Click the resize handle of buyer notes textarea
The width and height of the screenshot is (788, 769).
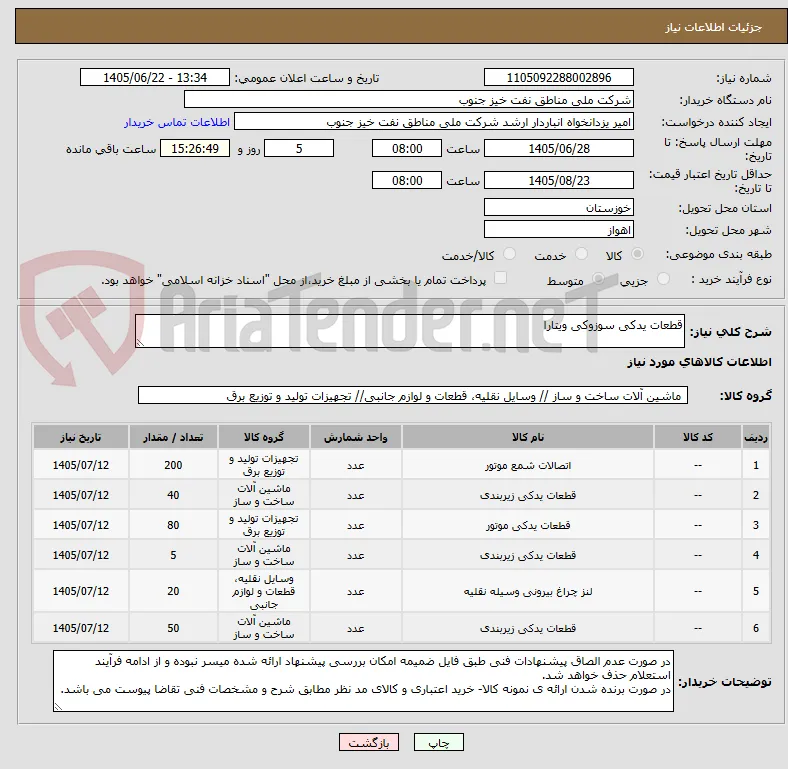58,707
